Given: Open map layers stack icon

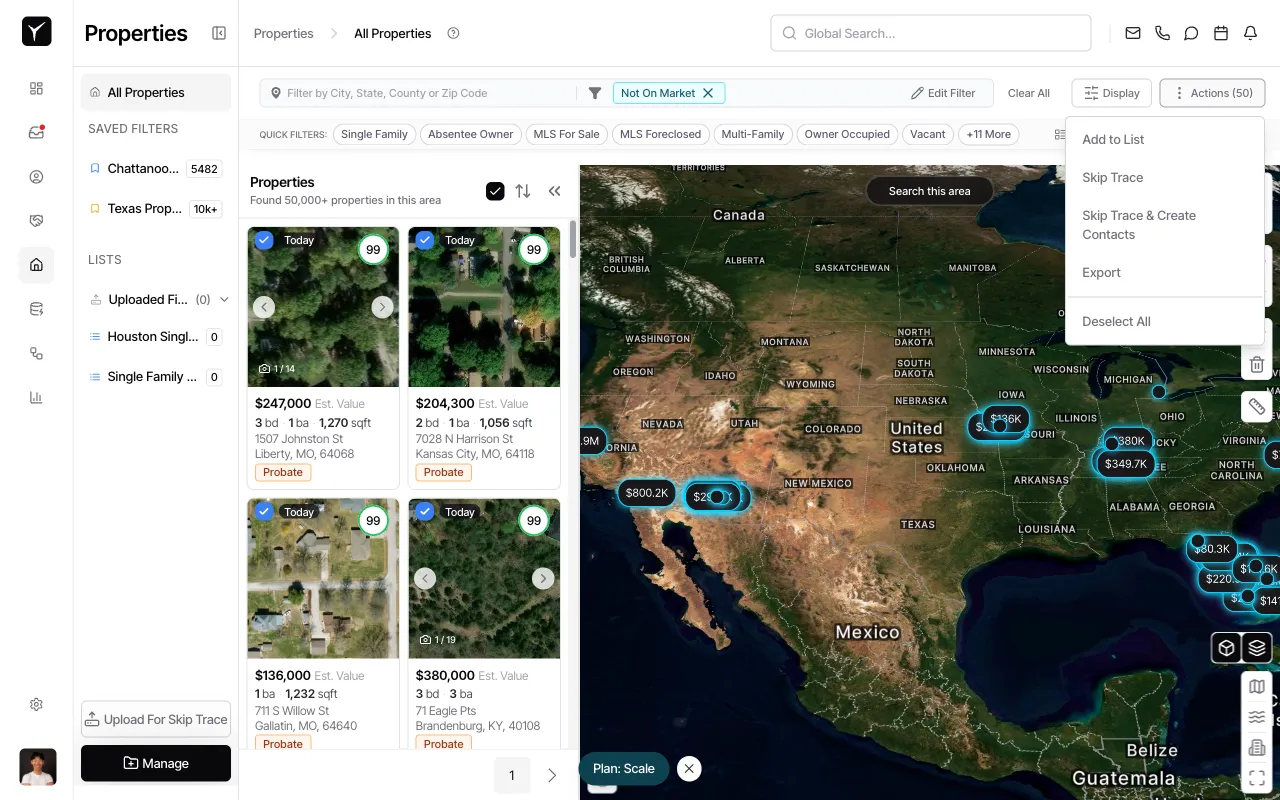Looking at the screenshot, I should pos(1257,648).
